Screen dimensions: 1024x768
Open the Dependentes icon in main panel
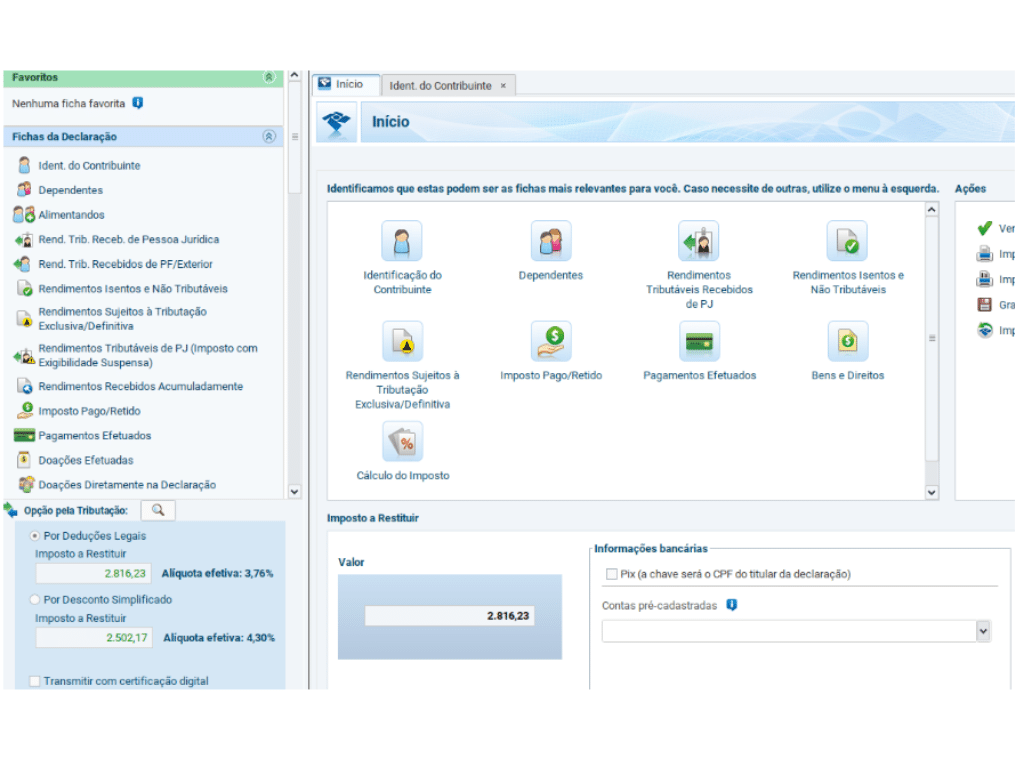pos(550,242)
